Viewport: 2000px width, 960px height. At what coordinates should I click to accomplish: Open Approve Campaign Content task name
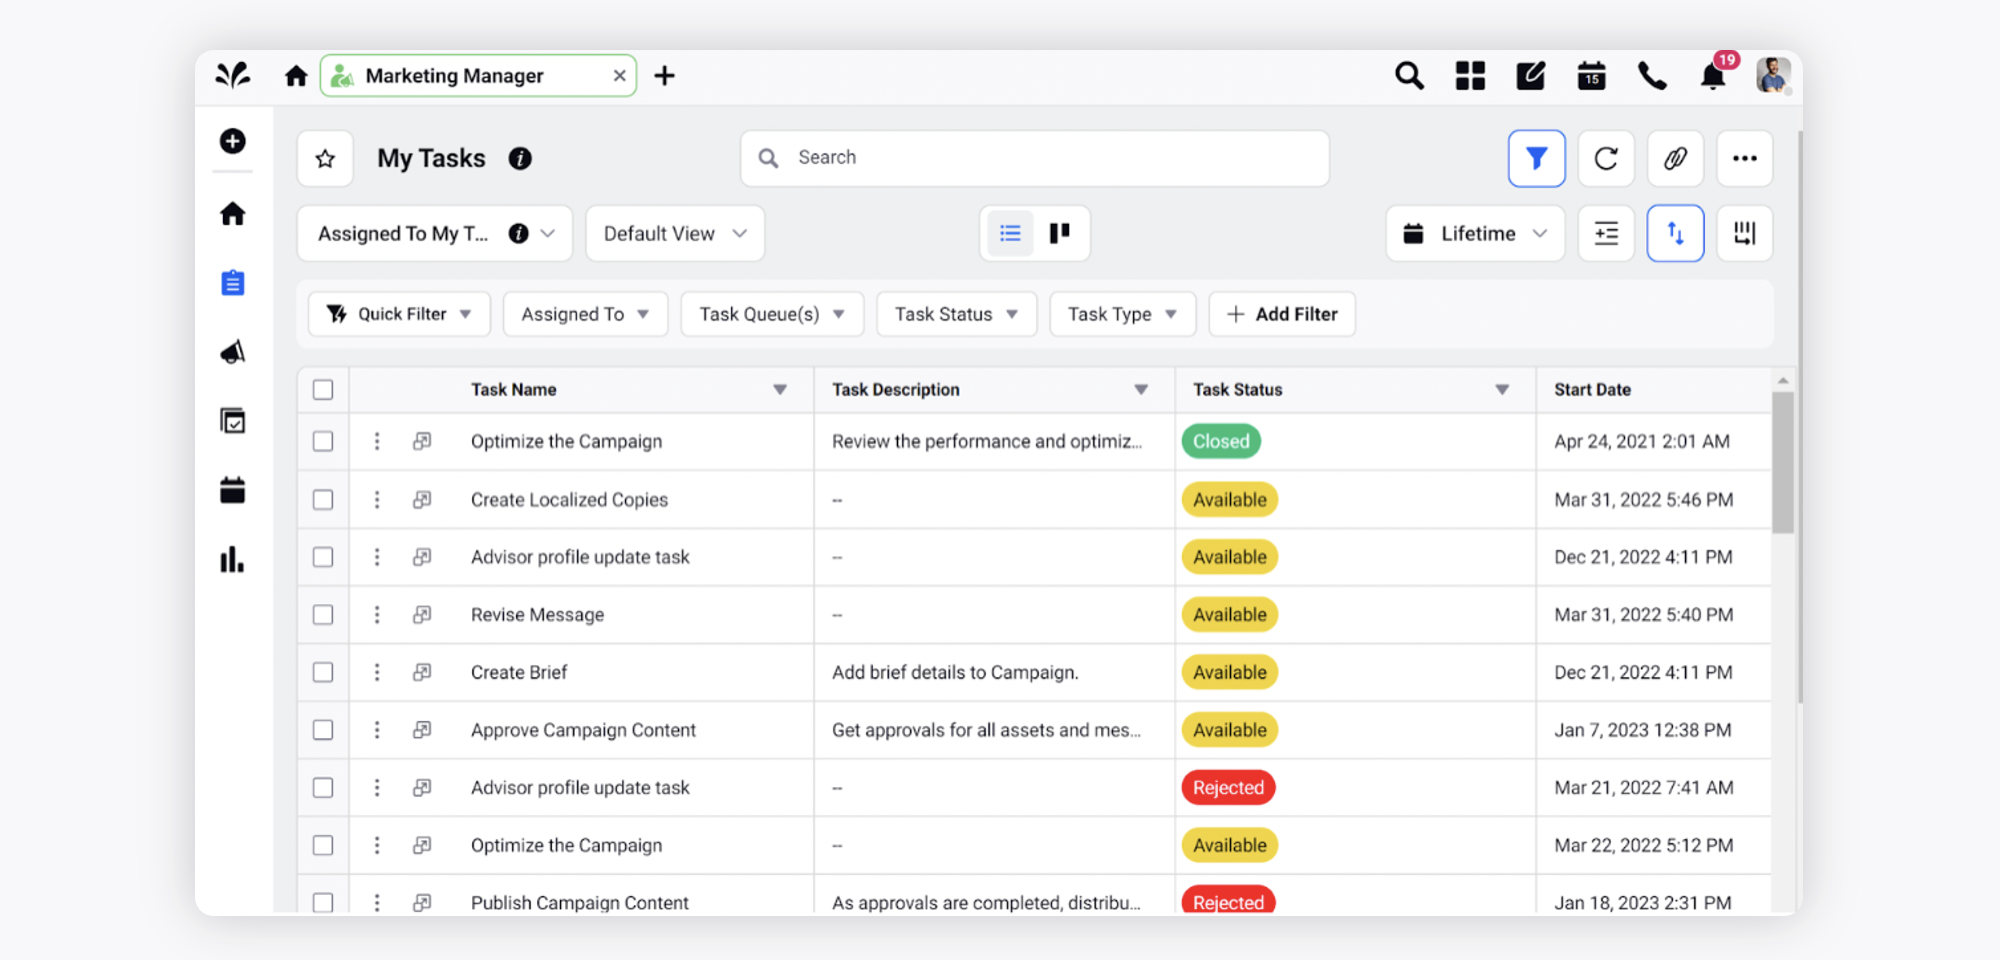tap(583, 730)
